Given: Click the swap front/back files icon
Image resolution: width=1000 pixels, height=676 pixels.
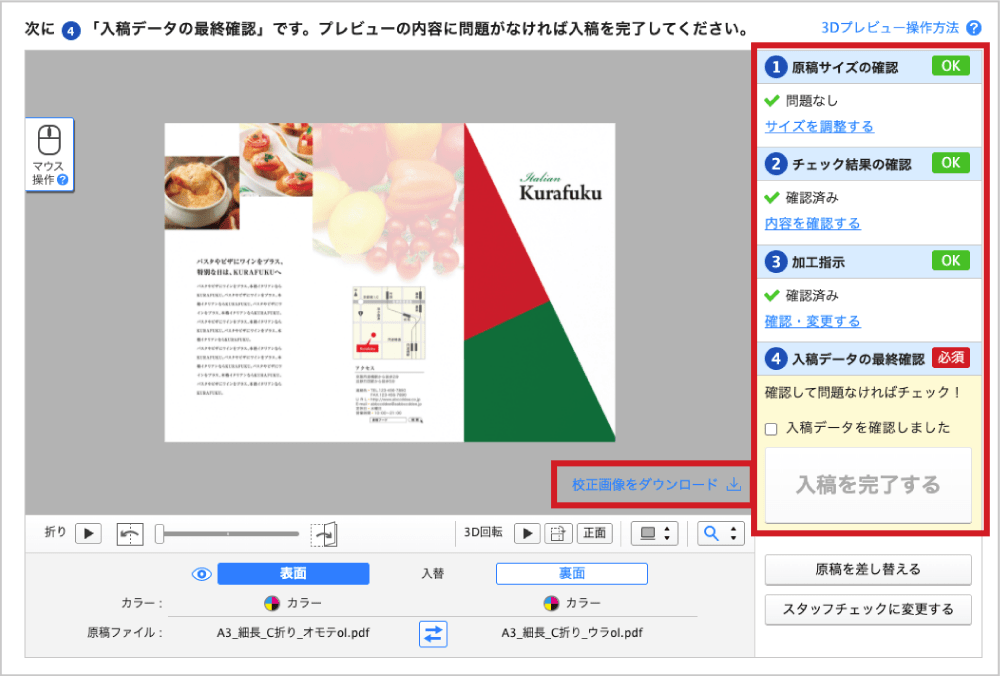Looking at the screenshot, I should click(433, 633).
